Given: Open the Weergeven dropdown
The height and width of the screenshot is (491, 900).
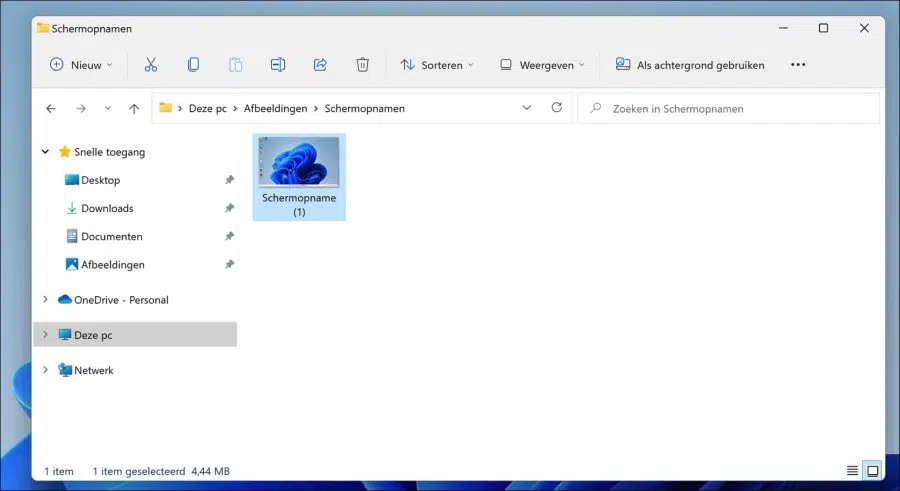Looking at the screenshot, I should 542,65.
